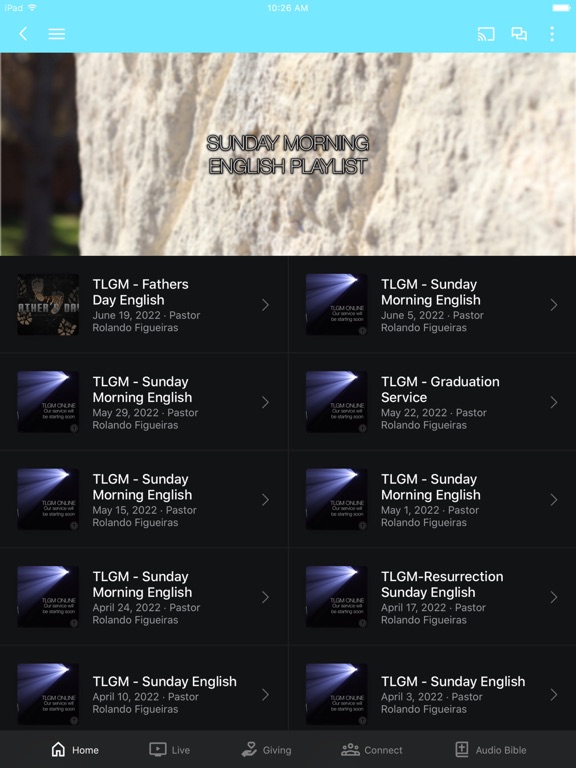Open TLGM-Resurrection Sunday English
The image size is (576, 768).
(432, 597)
